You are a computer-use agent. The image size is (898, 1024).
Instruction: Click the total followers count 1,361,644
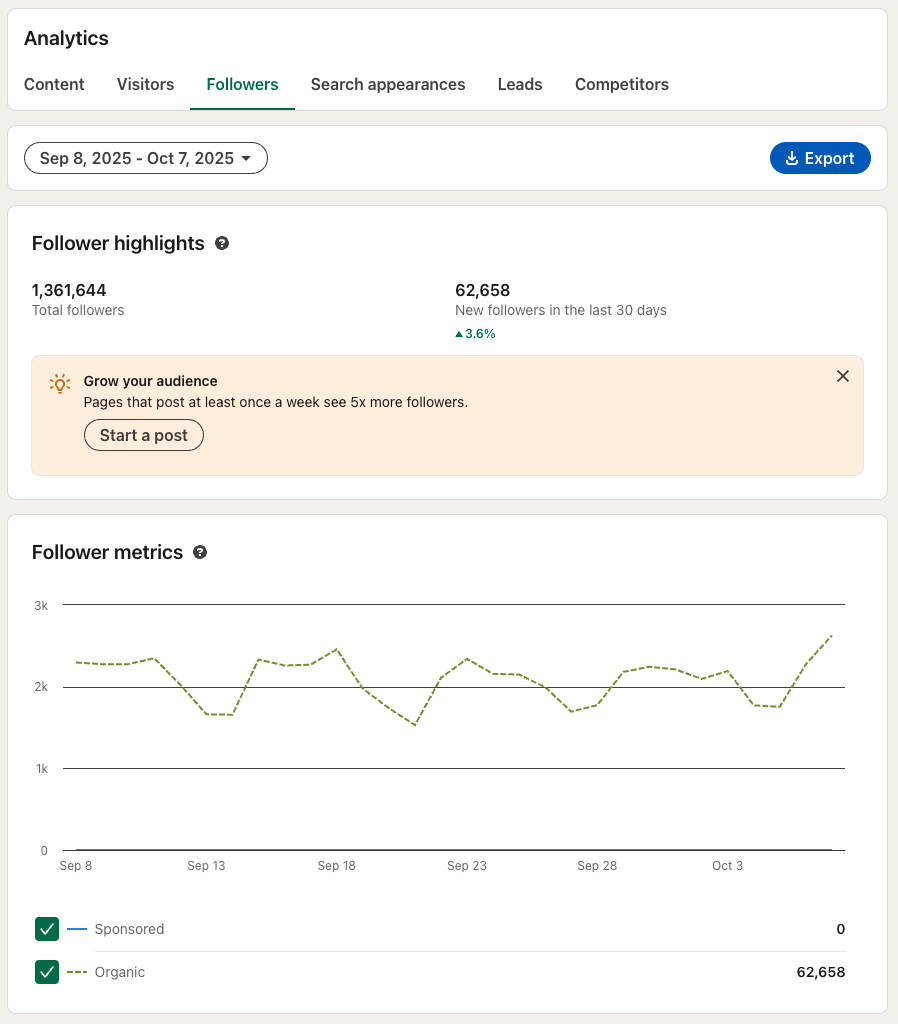(69, 290)
